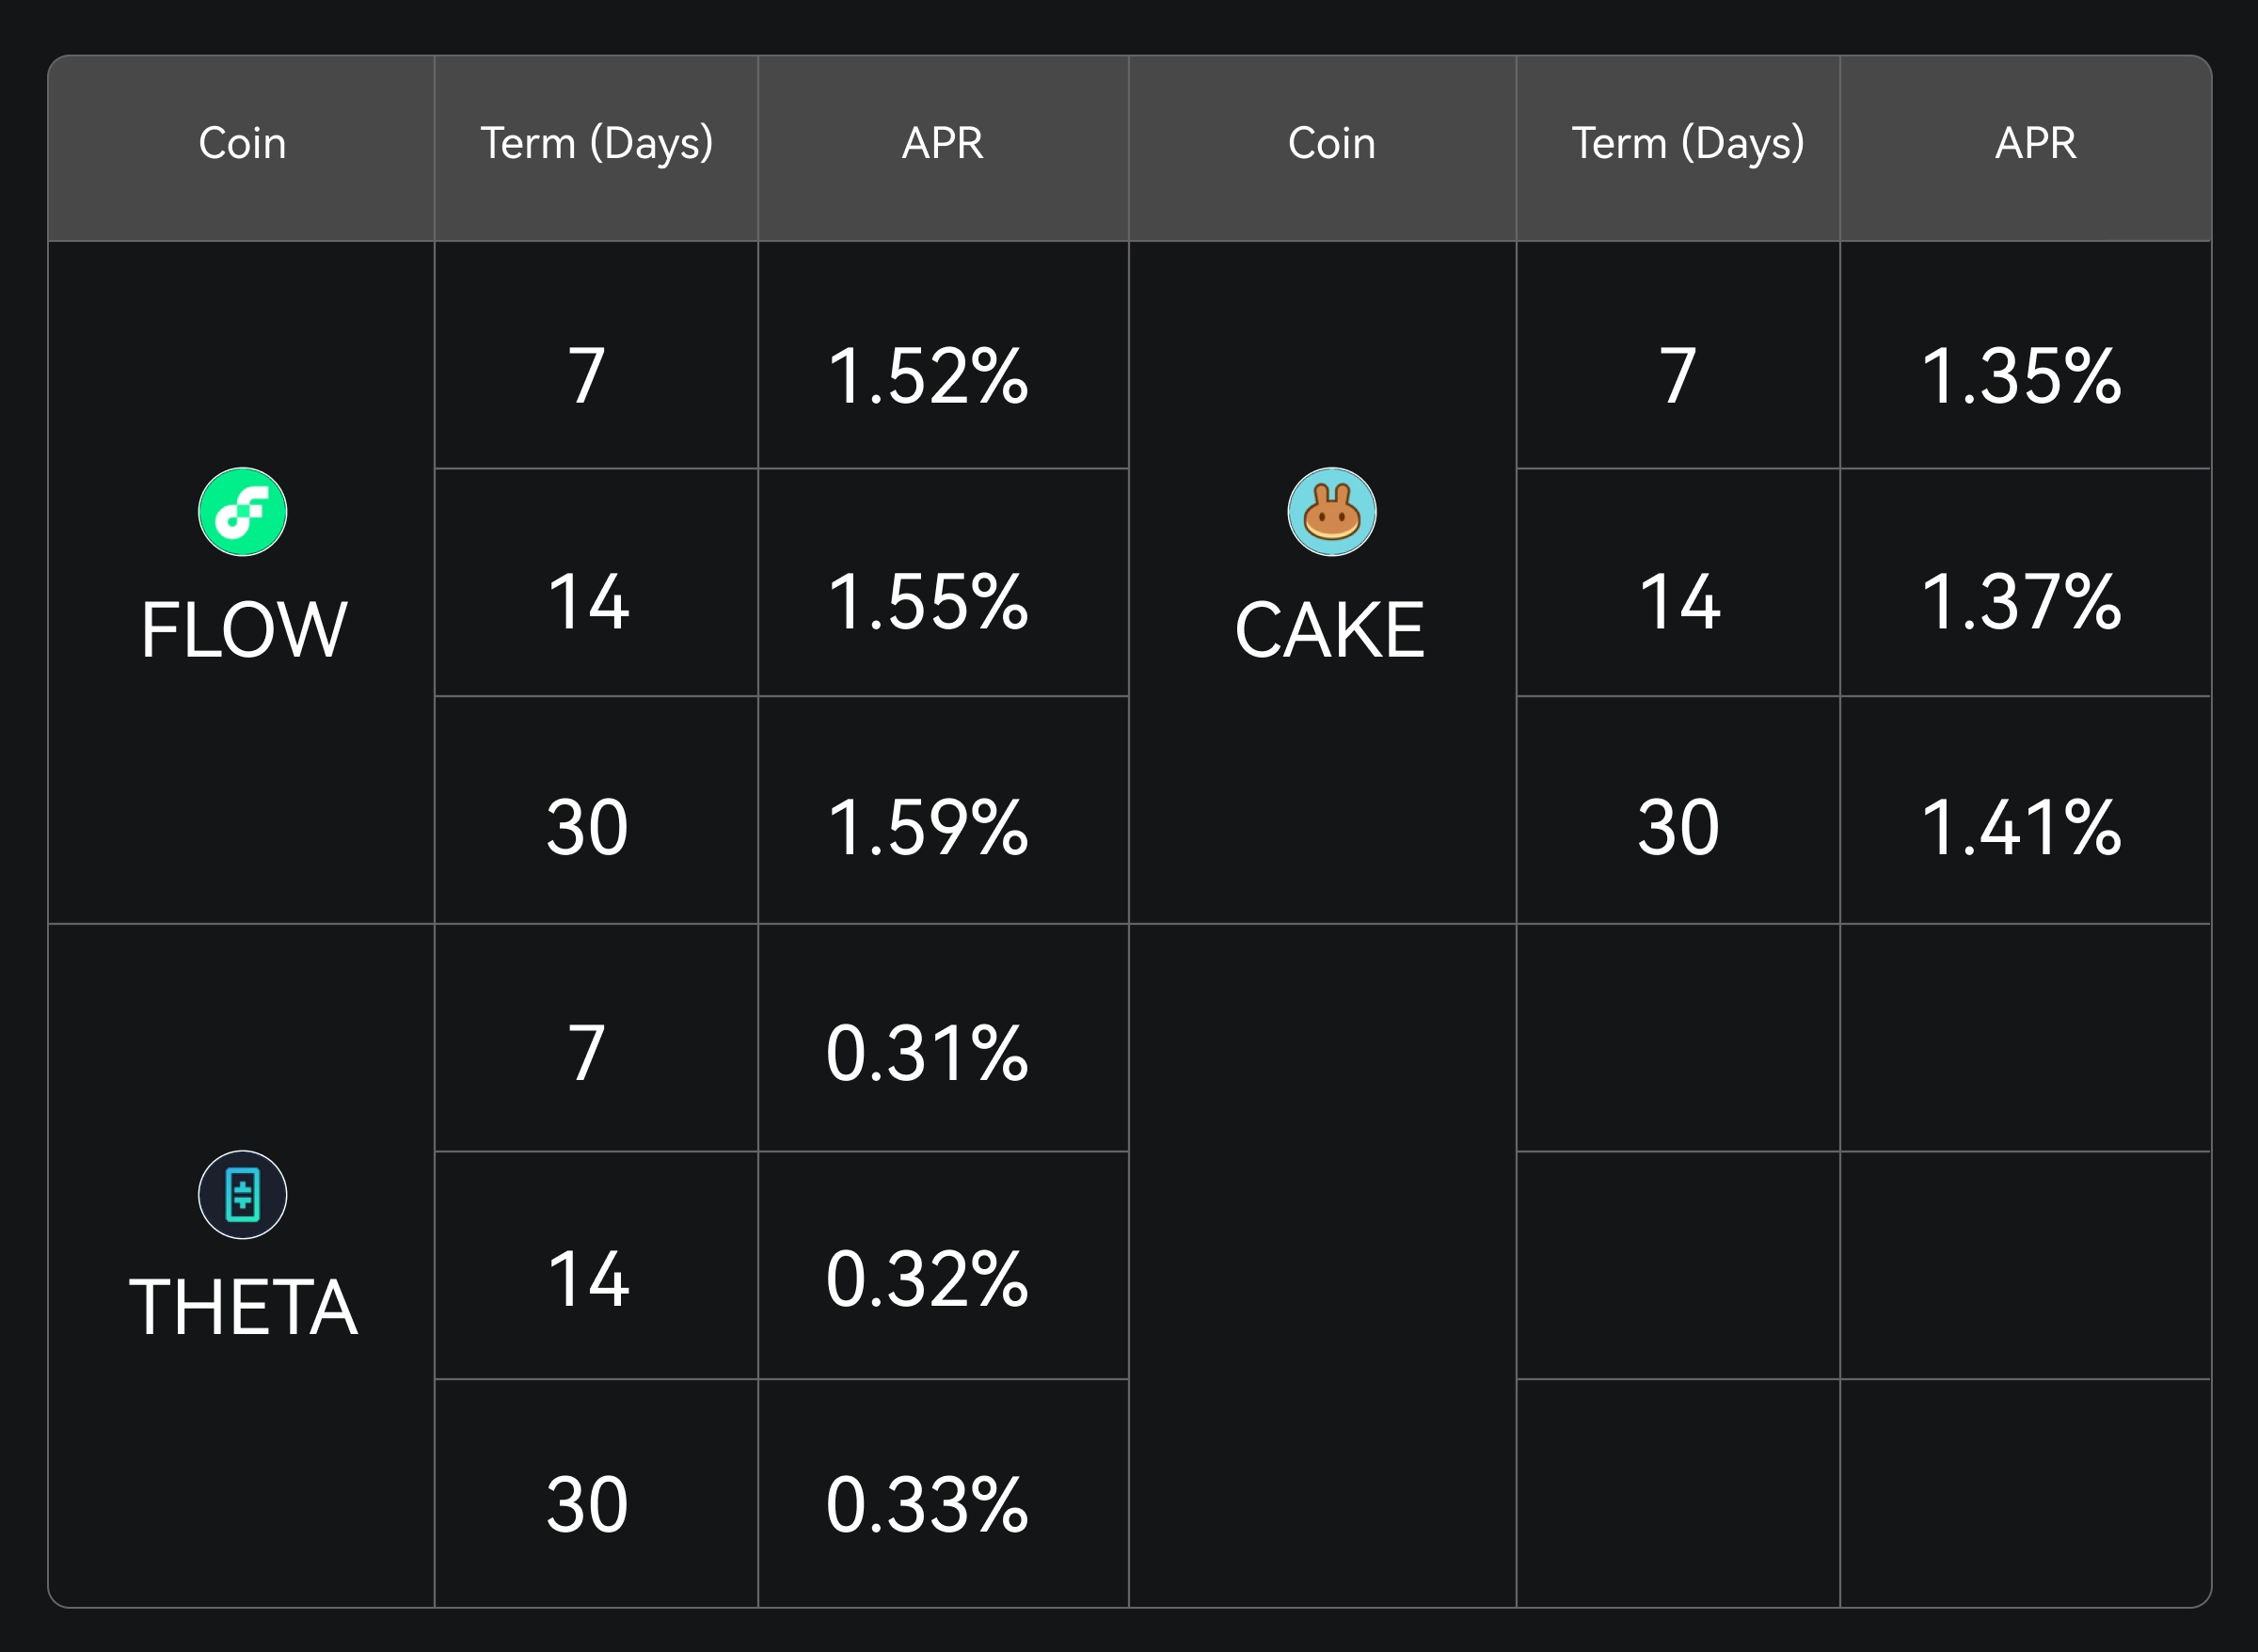Click the right Coin column header
Viewport: 2258px width, 1652px height.
pyautogui.click(x=1331, y=143)
